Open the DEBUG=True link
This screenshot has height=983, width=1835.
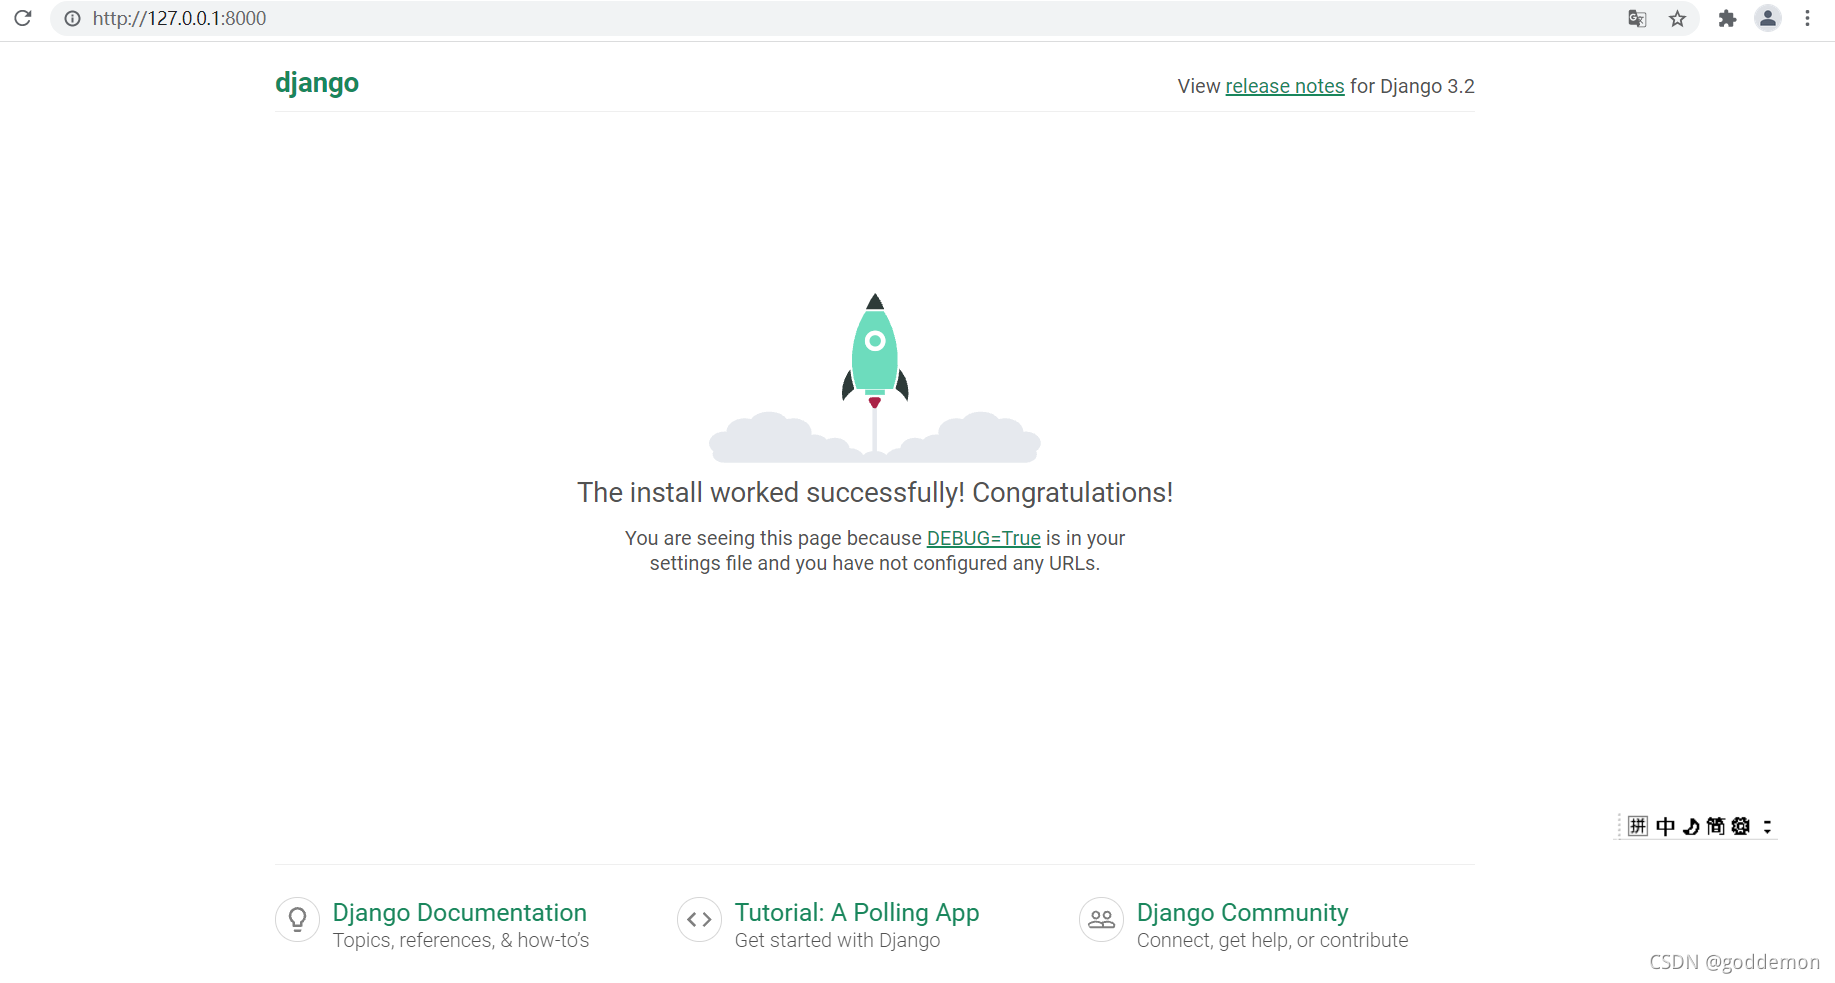(x=984, y=538)
